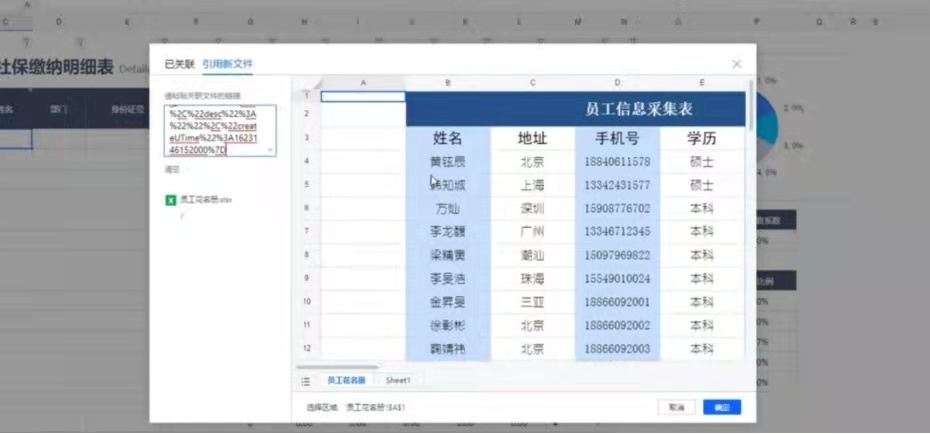Click 北京 in the 18840611578 row
Image resolution: width=930 pixels, height=434 pixels.
tap(533, 162)
